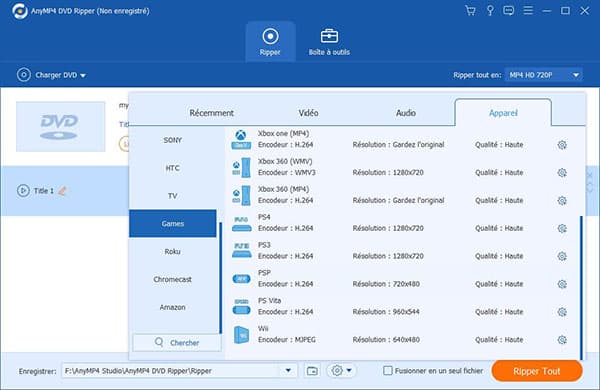The width and height of the screenshot is (600, 390).
Task: Click the Chercher search field
Action: pyautogui.click(x=177, y=343)
